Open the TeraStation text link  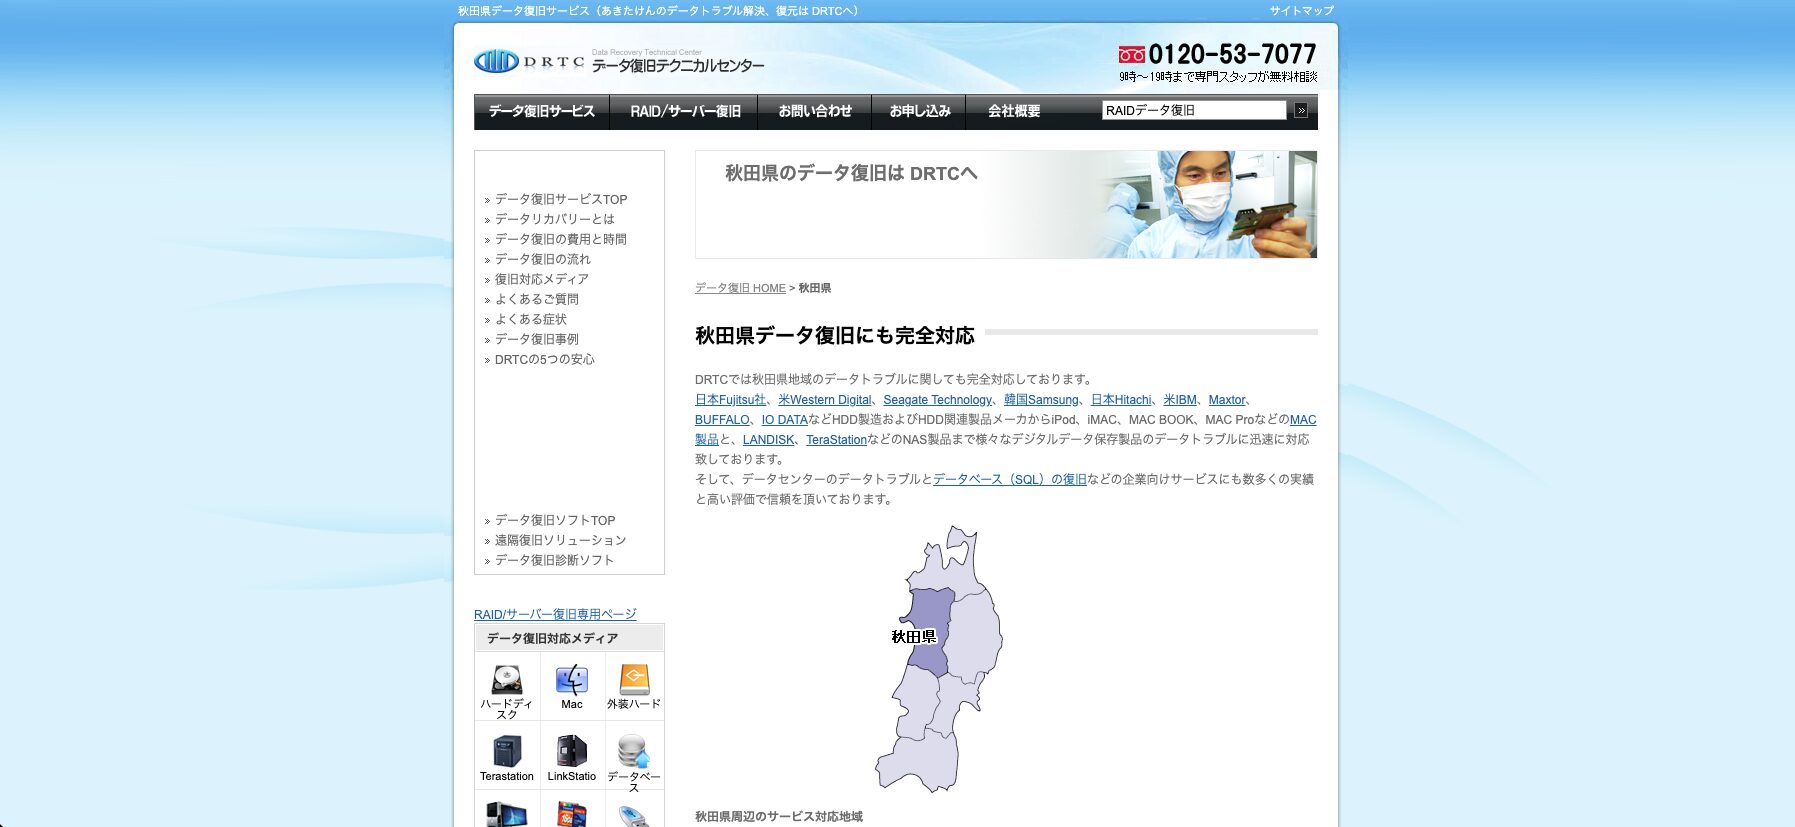point(836,439)
